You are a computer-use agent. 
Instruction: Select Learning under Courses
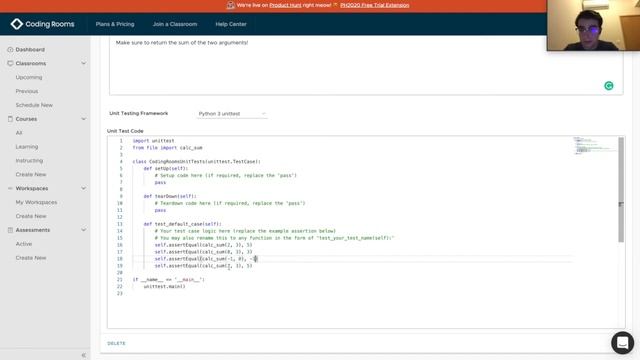pyautogui.click(x=27, y=147)
